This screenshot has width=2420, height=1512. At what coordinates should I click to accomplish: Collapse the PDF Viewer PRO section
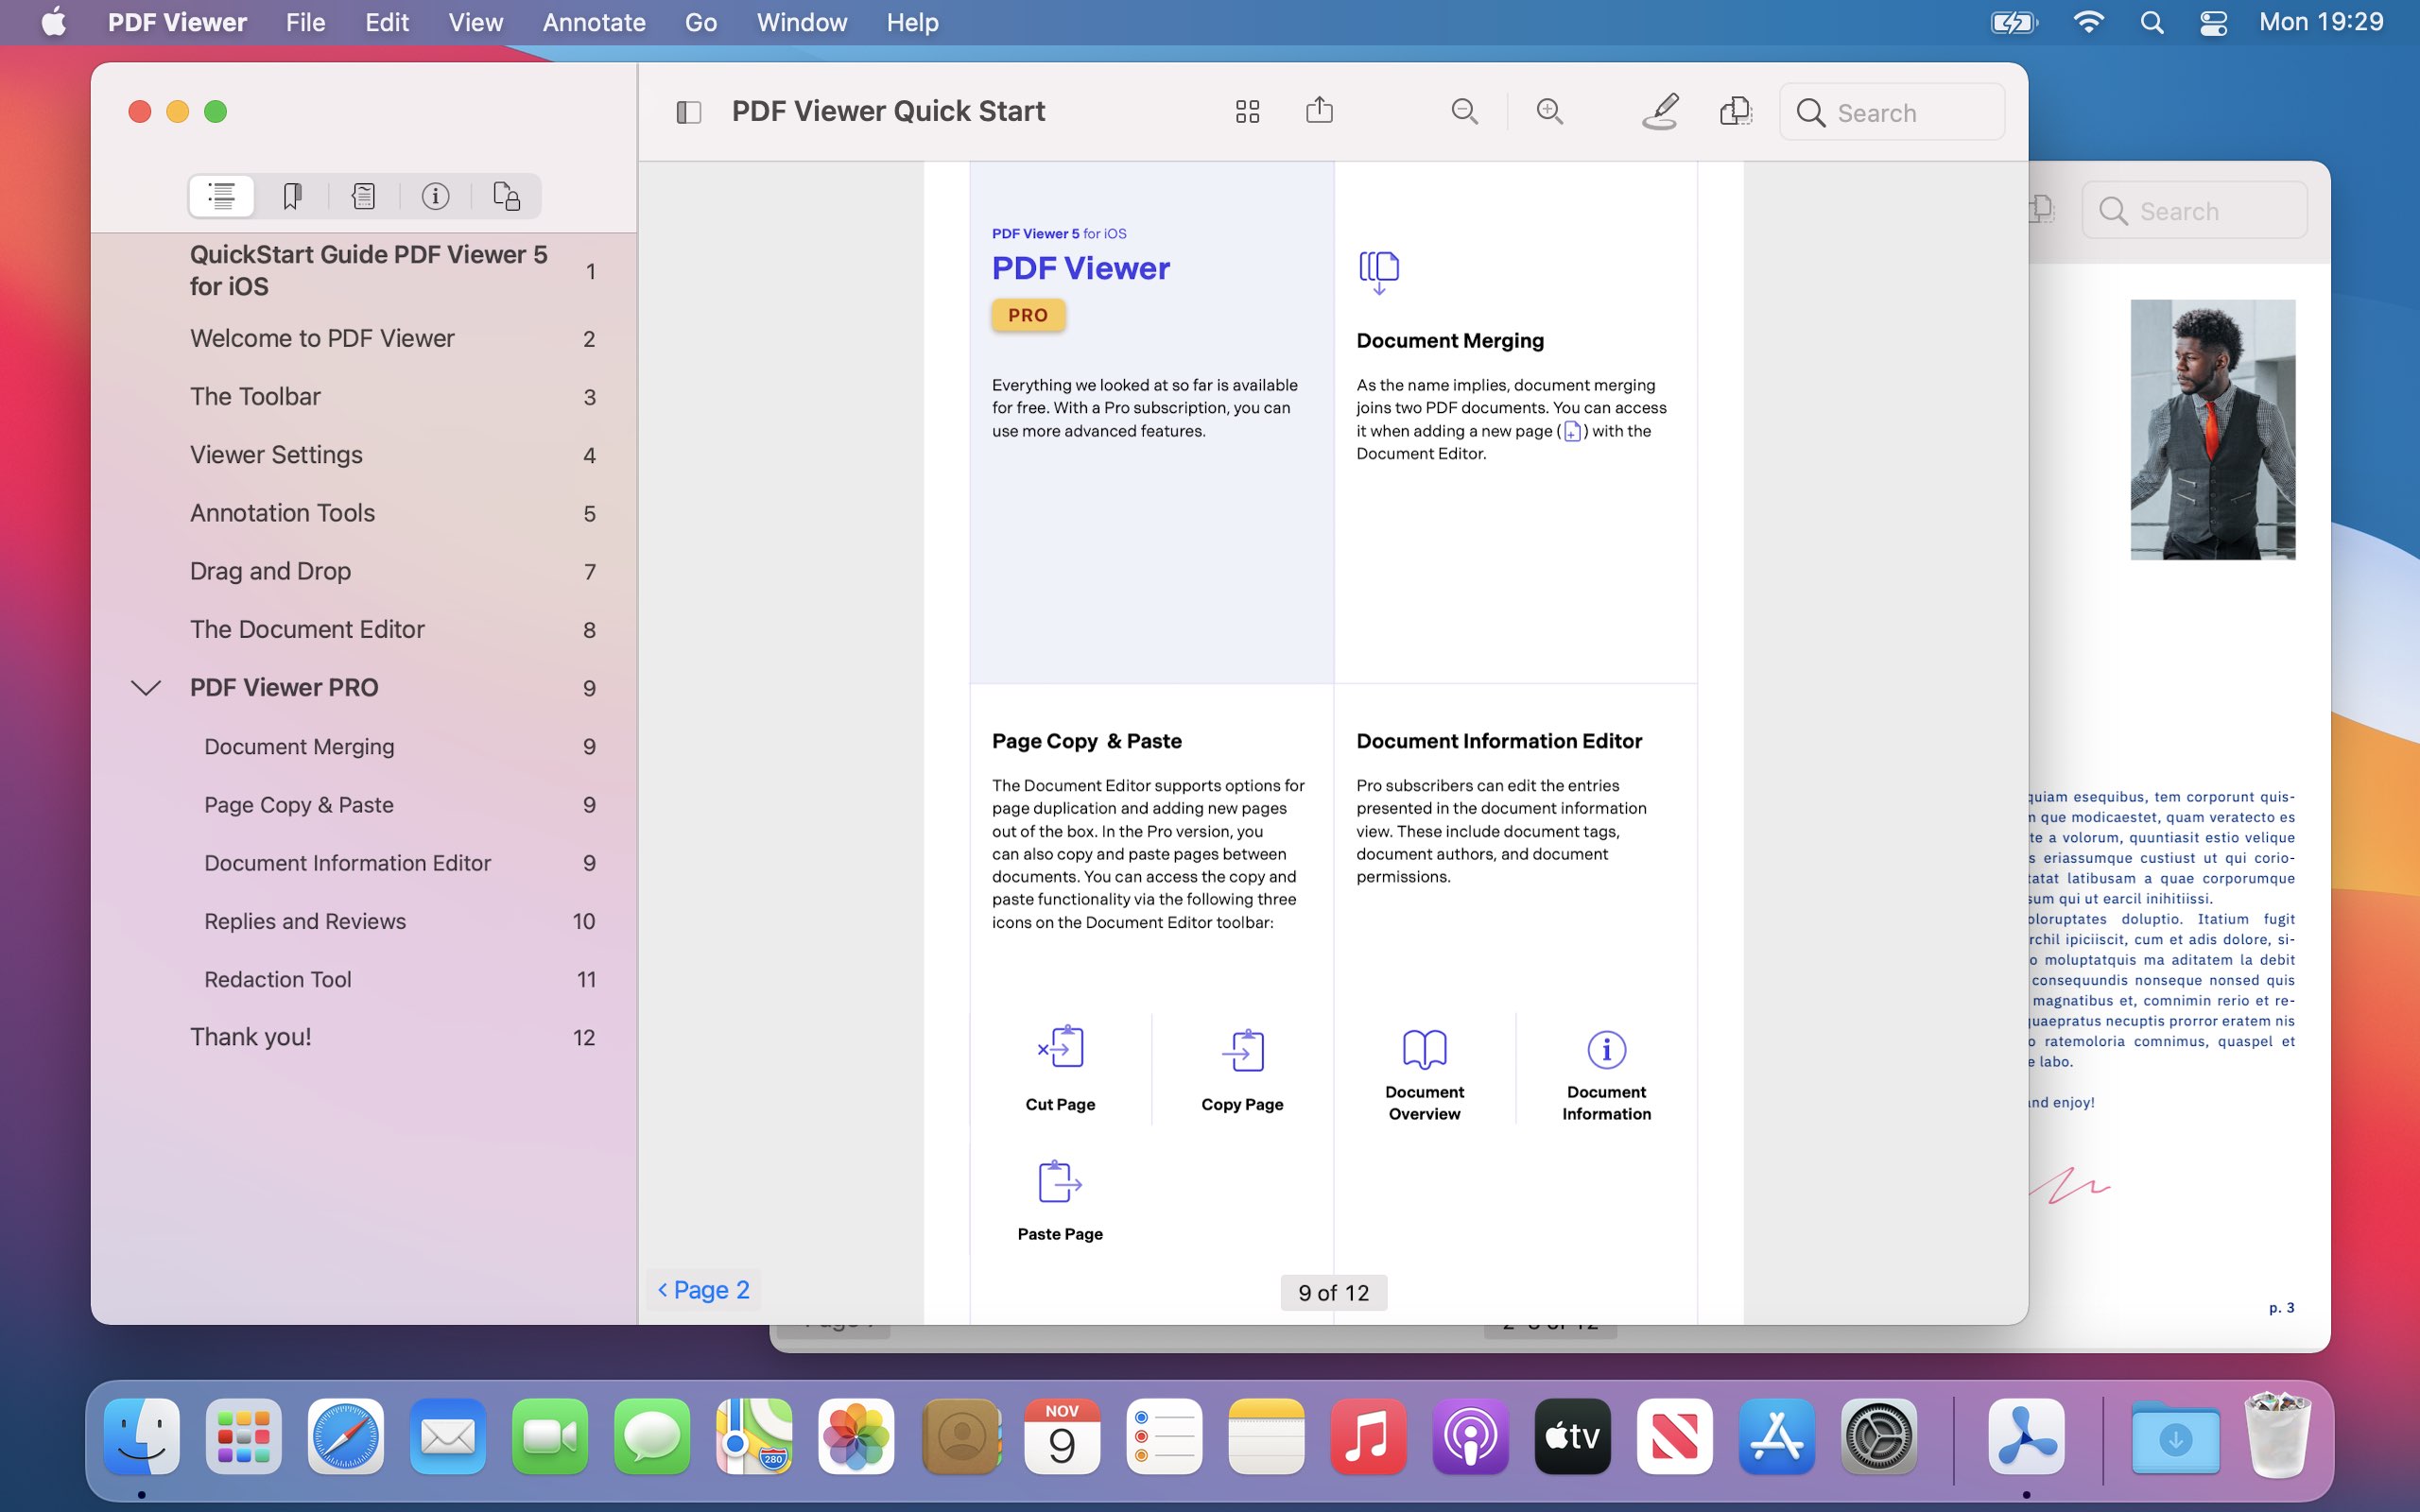(147, 686)
